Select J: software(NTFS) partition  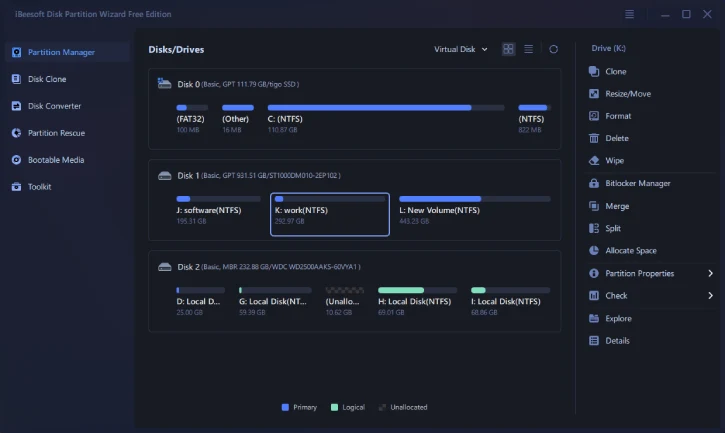(x=218, y=210)
